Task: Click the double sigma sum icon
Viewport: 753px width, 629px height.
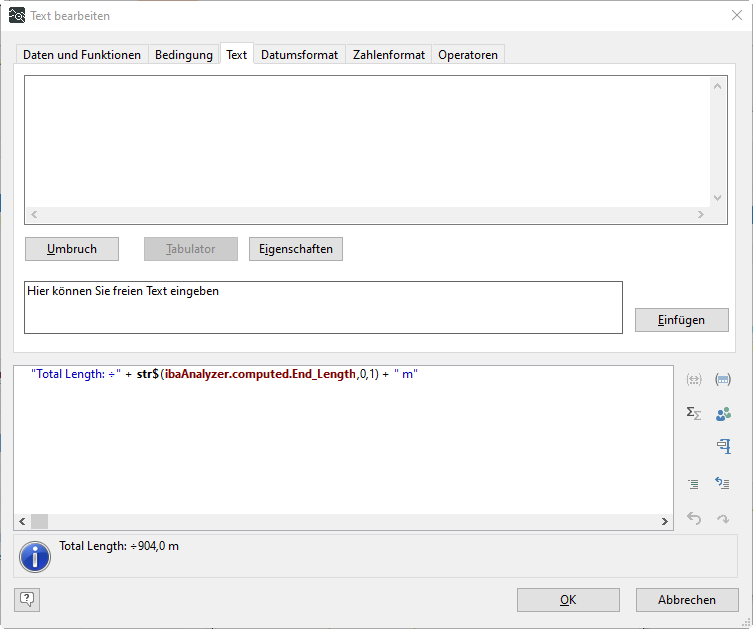Action: (693, 413)
